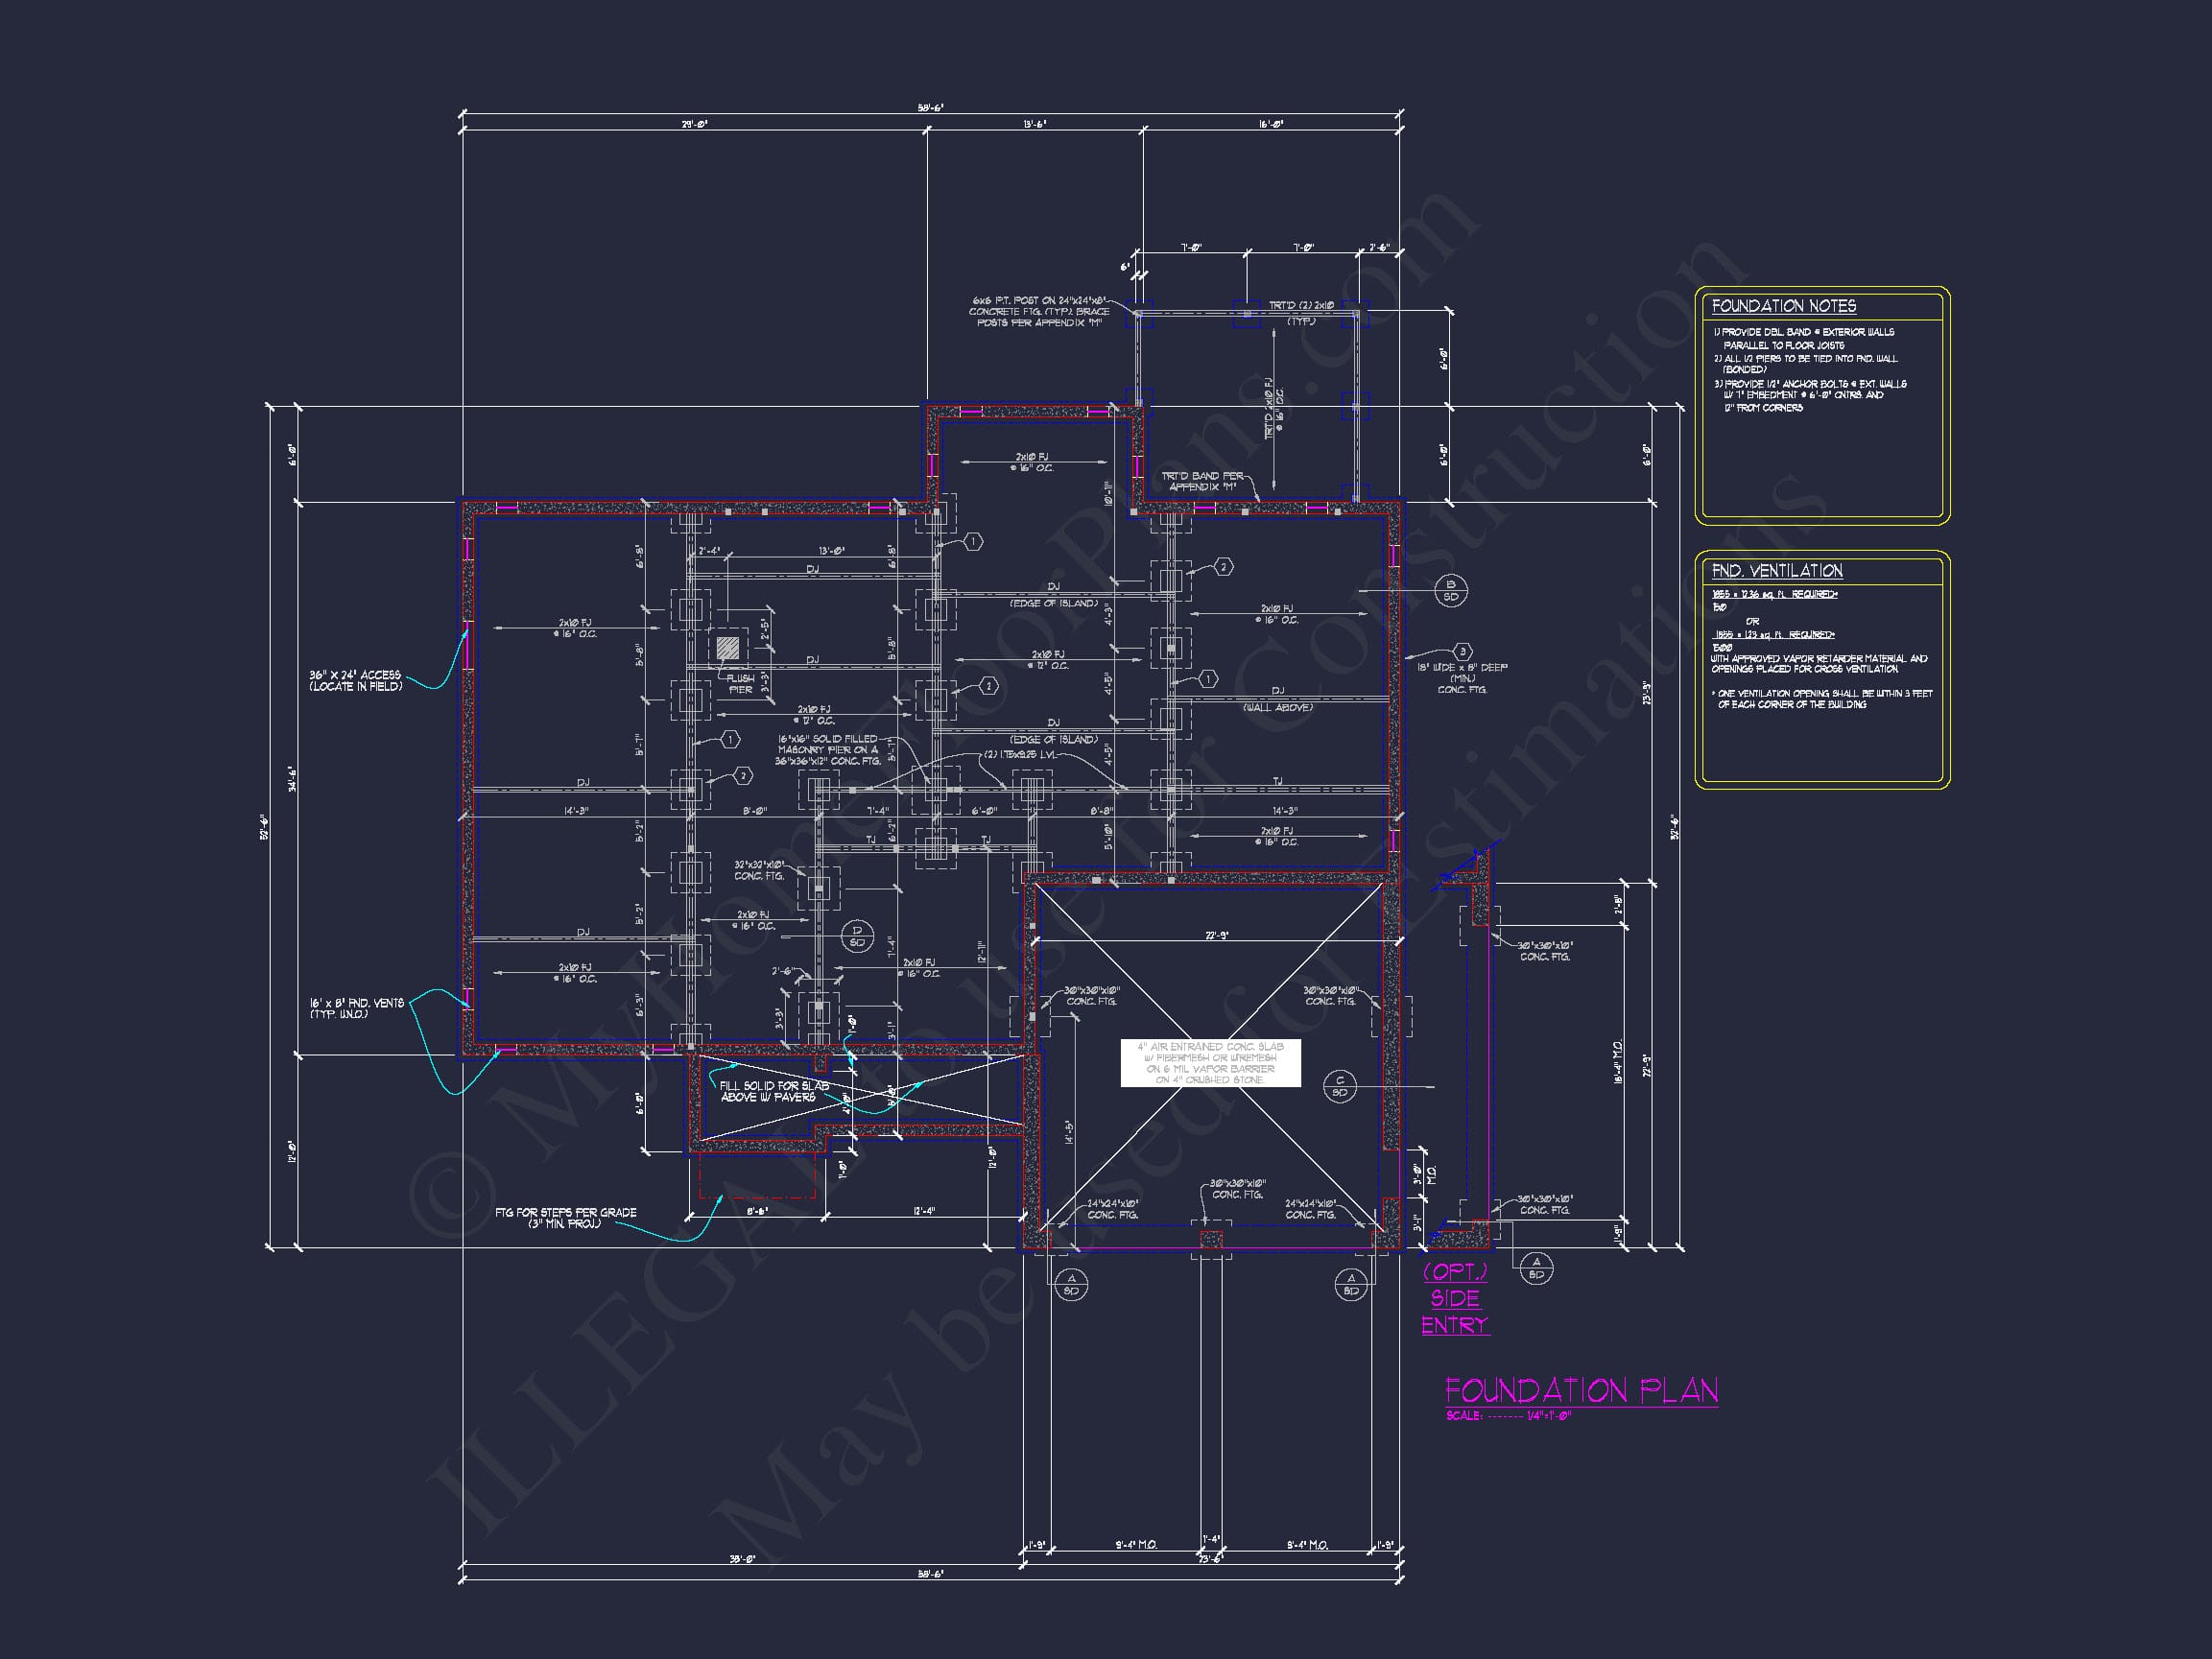Click the '4" AIR ENTRAINED CONC. SLAB' white note box

coord(1210,1062)
